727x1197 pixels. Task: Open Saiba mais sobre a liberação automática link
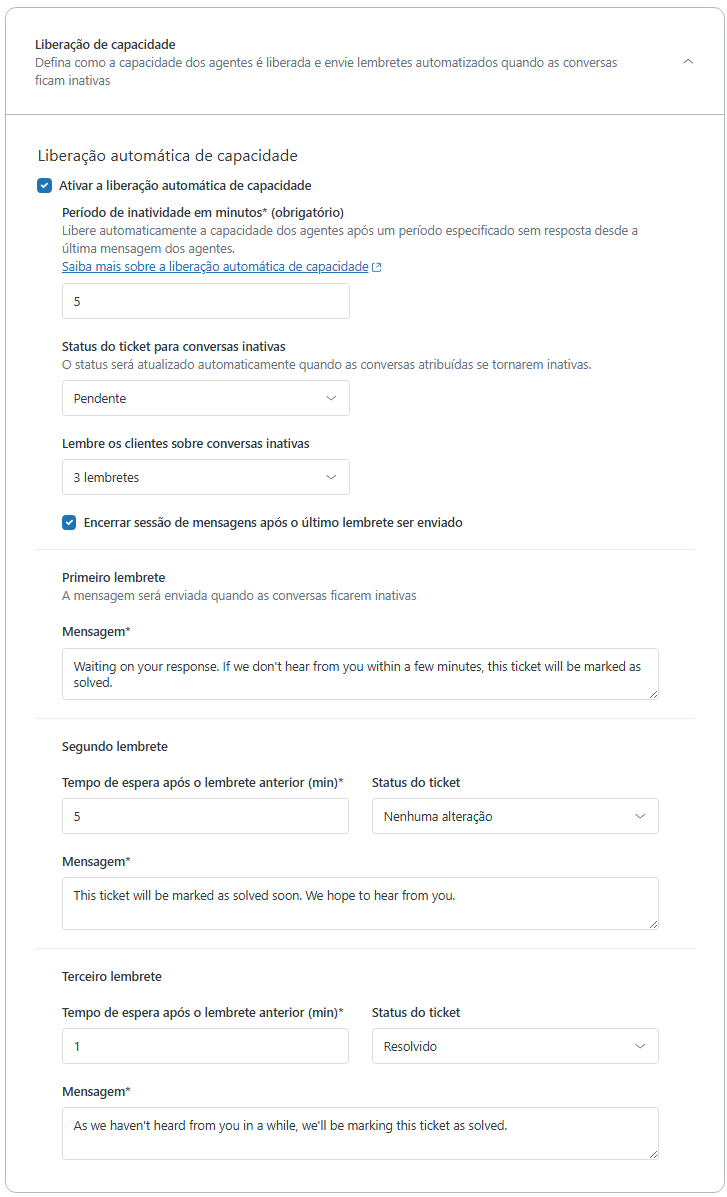point(215,267)
